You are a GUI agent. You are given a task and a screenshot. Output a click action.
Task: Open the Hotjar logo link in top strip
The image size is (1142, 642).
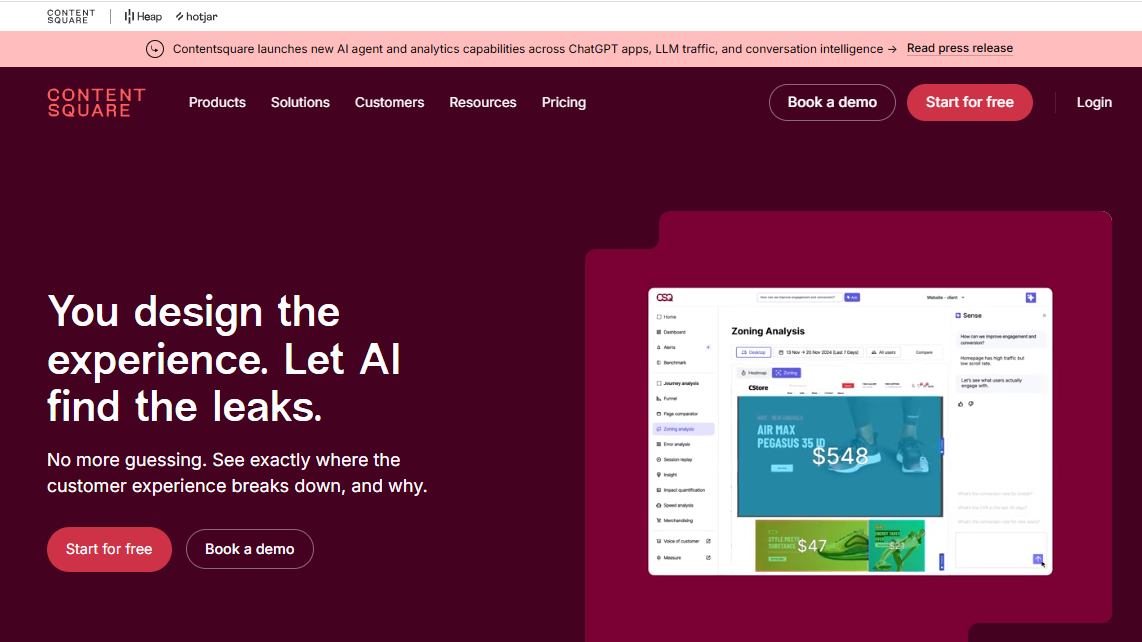tap(197, 16)
